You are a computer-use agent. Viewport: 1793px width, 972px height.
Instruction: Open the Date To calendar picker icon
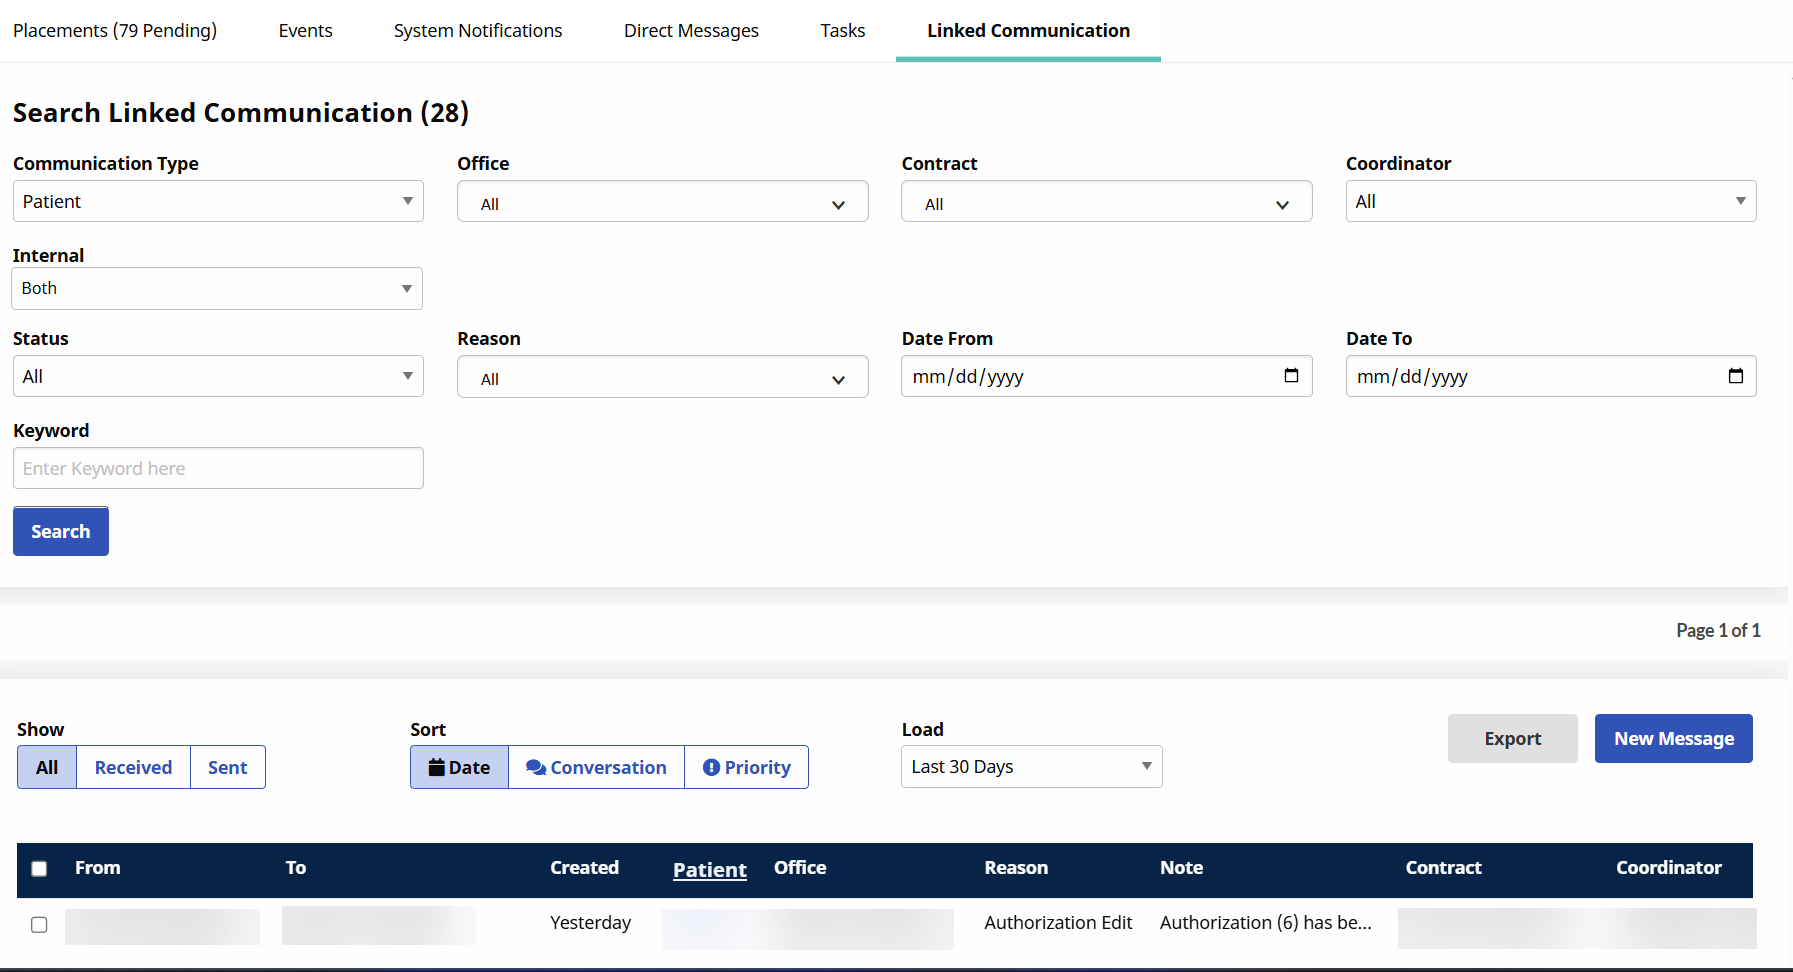pyautogui.click(x=1735, y=376)
